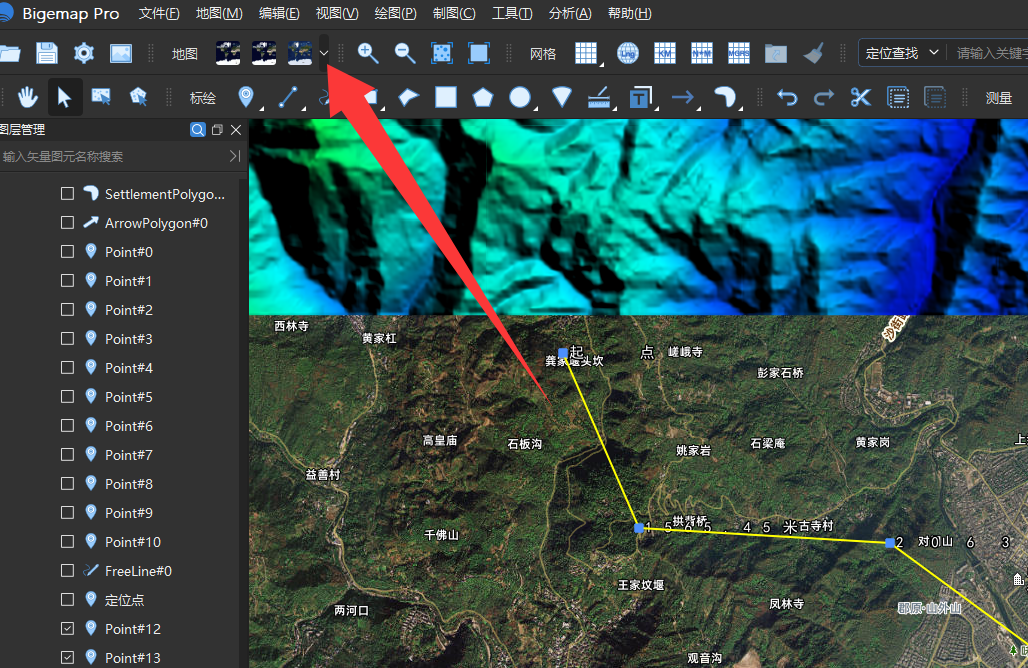
Task: Select the circle drawing tool
Action: coord(520,98)
